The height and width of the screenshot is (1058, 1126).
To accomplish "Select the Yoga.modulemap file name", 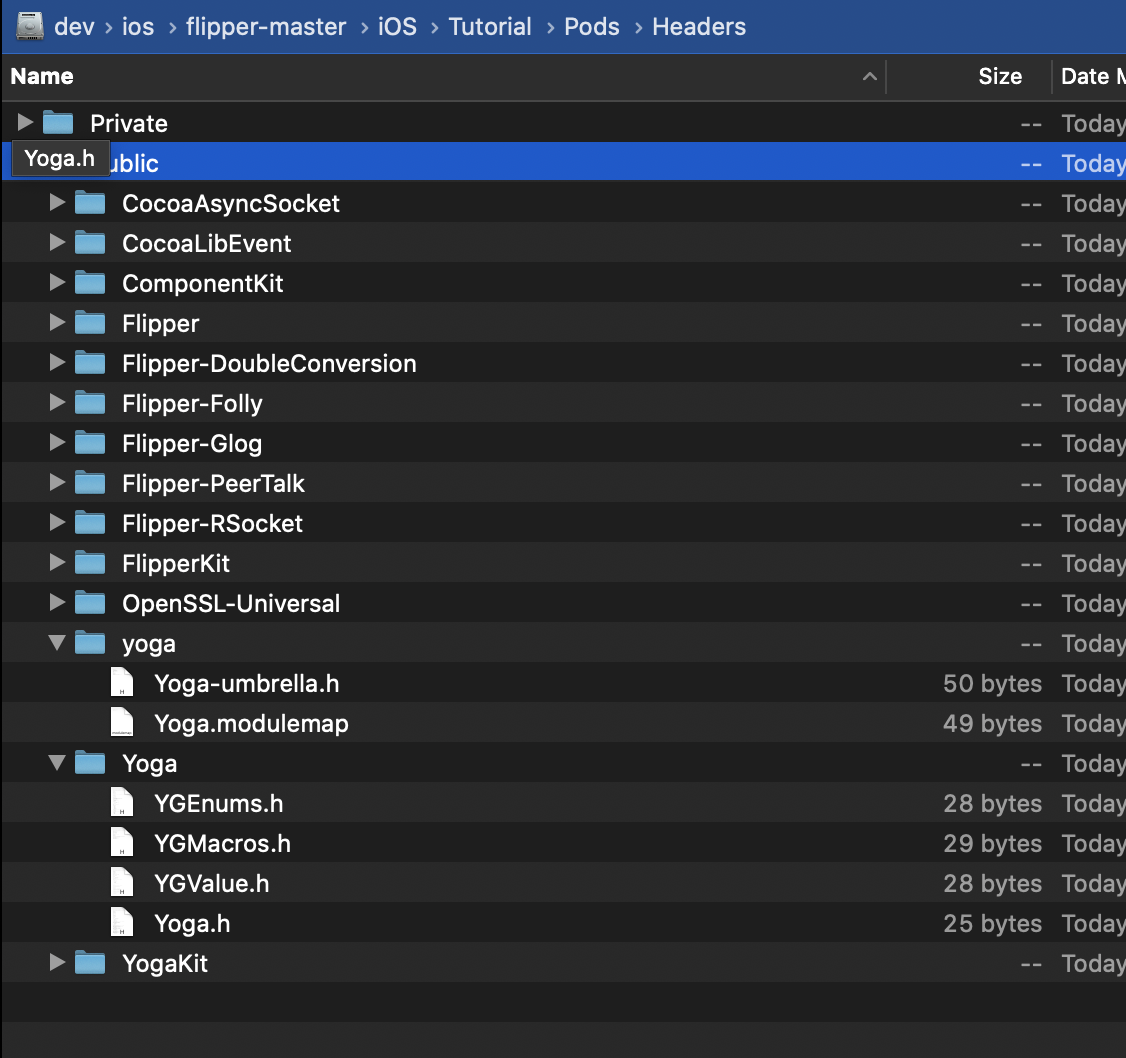I will [251, 723].
